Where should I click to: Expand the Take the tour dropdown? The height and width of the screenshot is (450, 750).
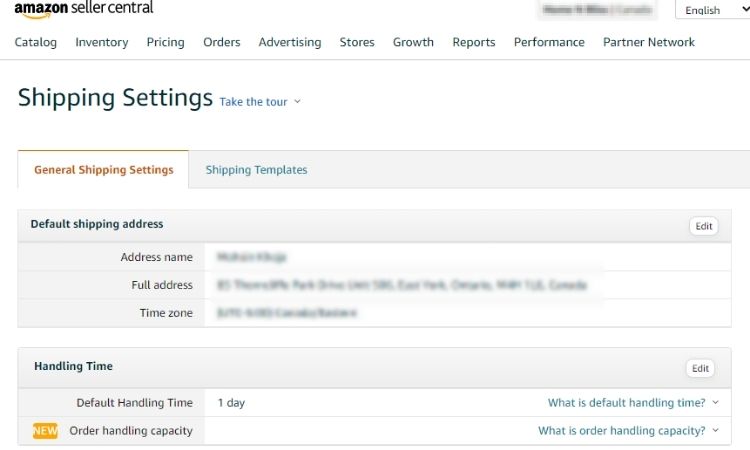(259, 102)
